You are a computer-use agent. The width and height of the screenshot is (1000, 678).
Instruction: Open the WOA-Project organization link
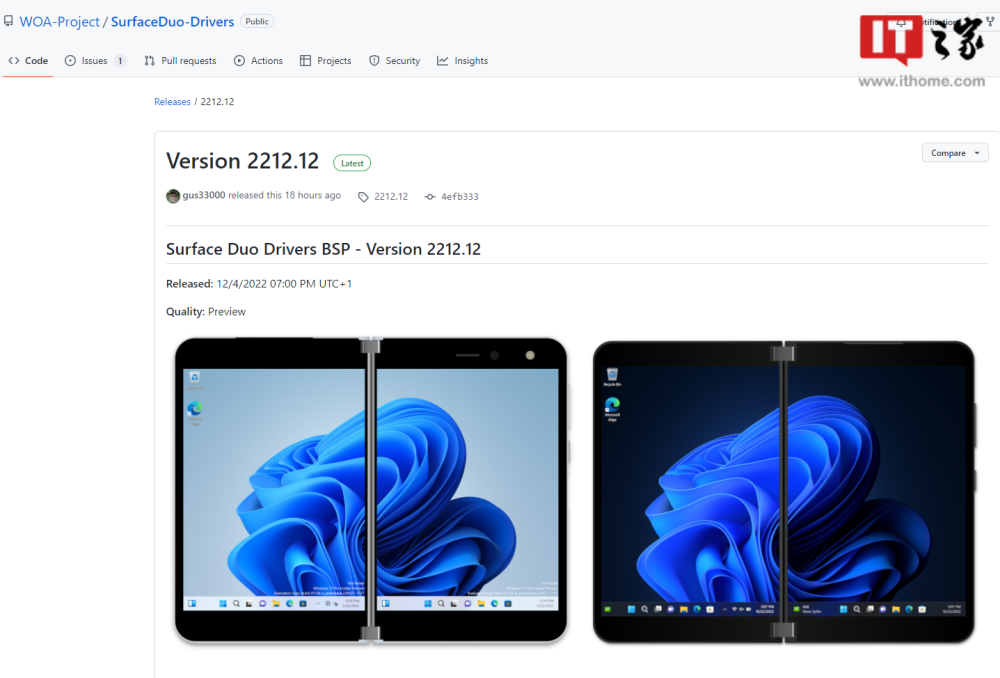(x=59, y=22)
